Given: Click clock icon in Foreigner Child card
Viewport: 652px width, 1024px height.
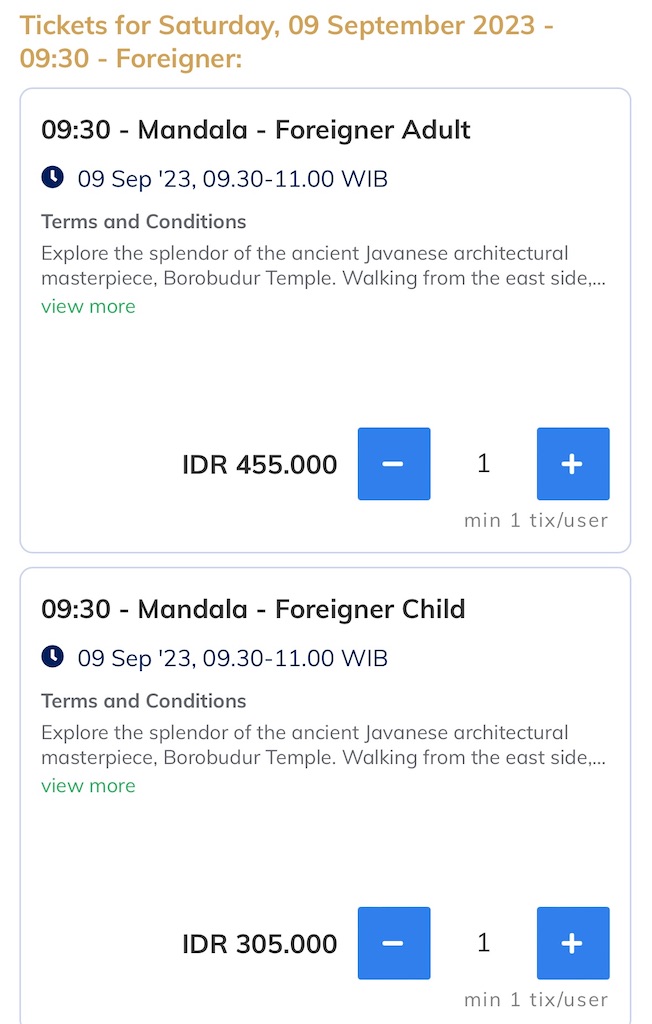Looking at the screenshot, I should click(x=52, y=656).
